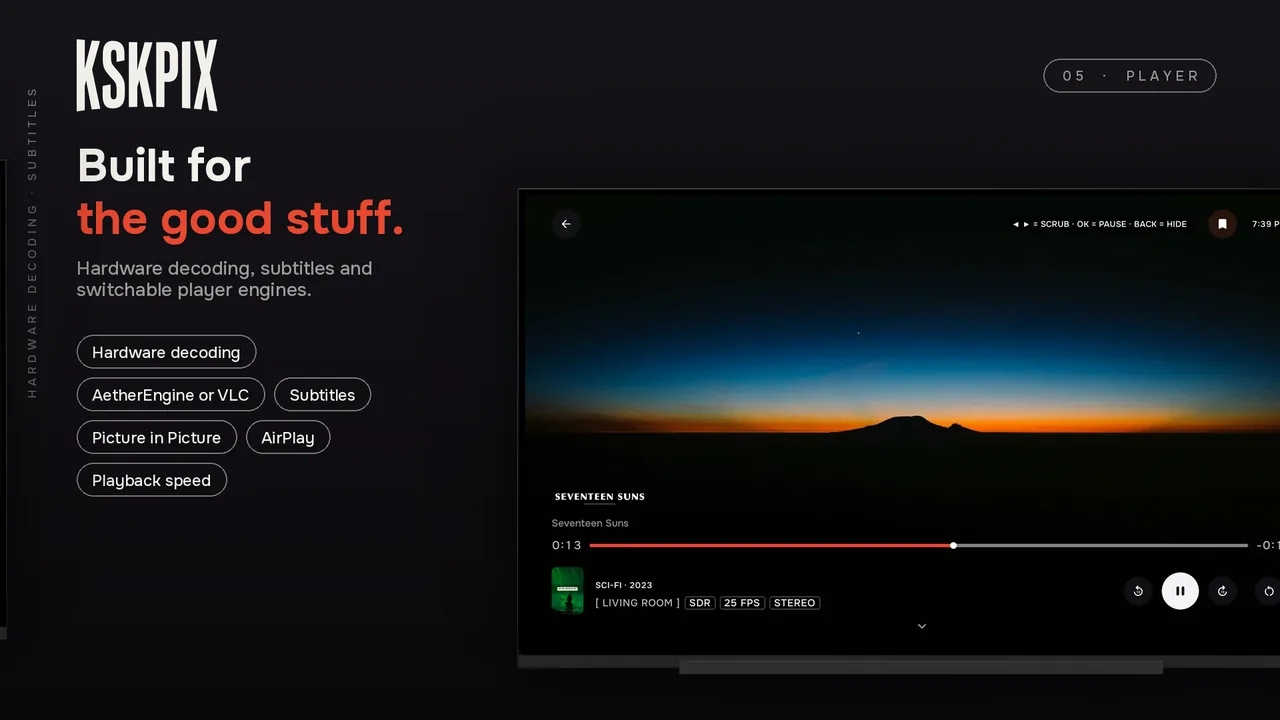Click the SDR badge
Viewport: 1280px width, 720px height.
(700, 603)
